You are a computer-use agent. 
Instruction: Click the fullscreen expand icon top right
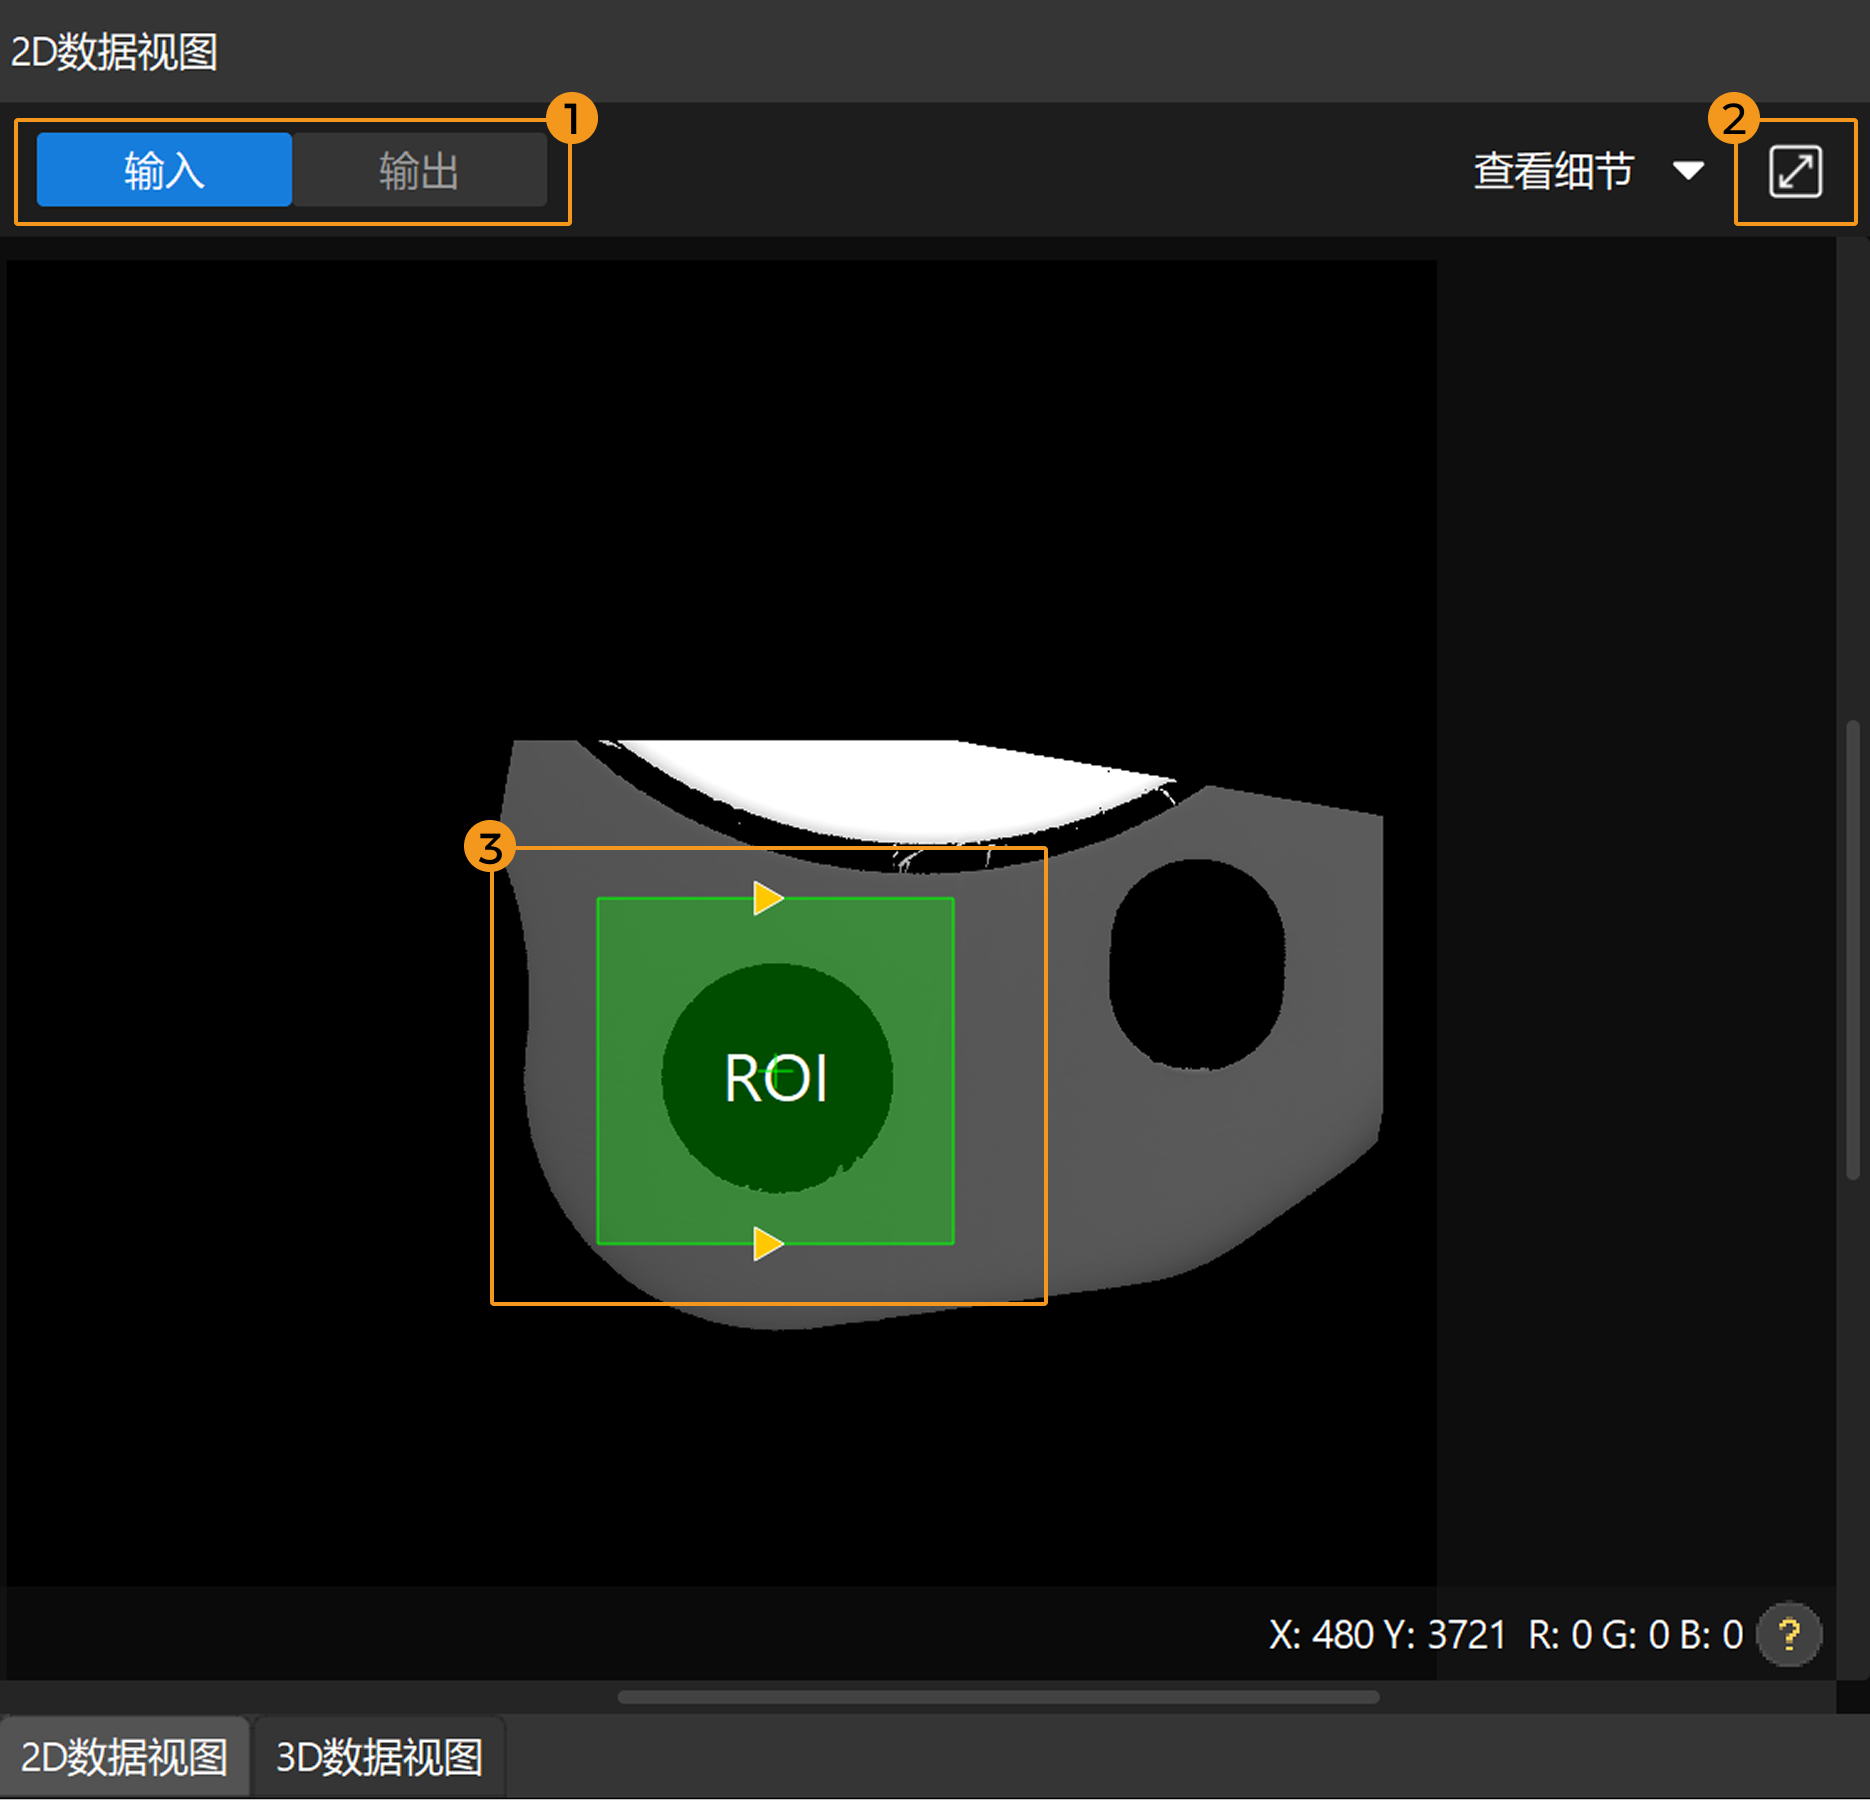(x=1795, y=171)
